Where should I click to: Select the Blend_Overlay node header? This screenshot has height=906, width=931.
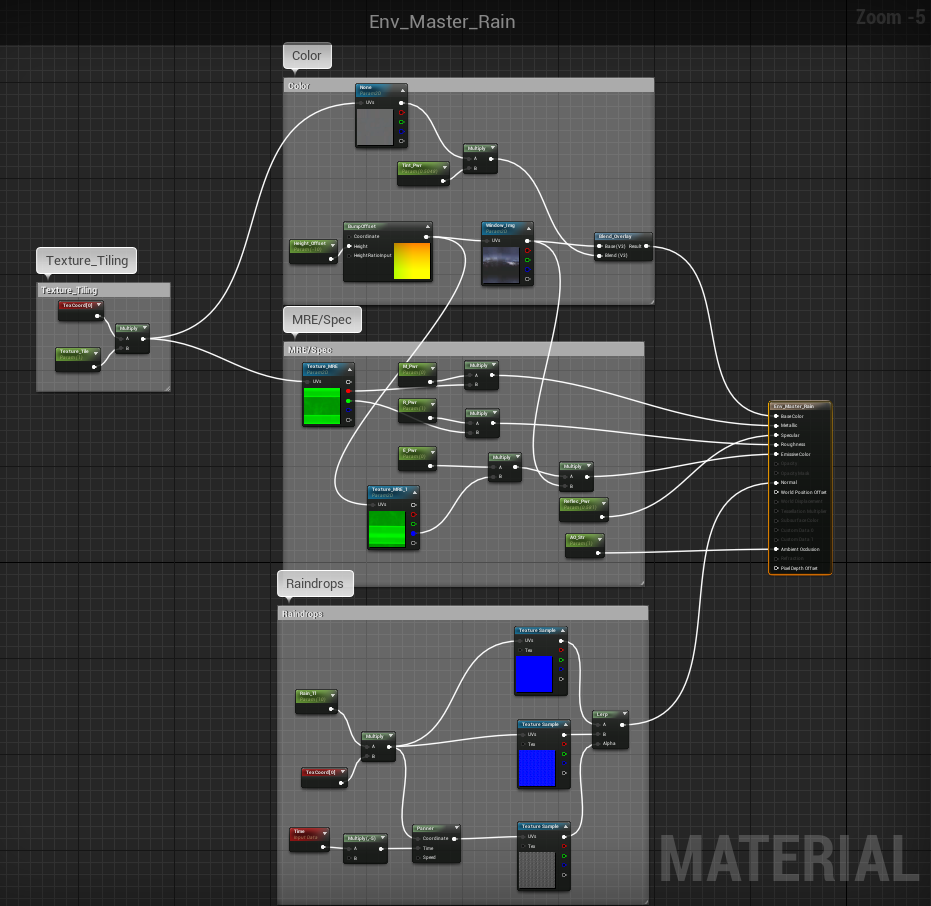623,236
